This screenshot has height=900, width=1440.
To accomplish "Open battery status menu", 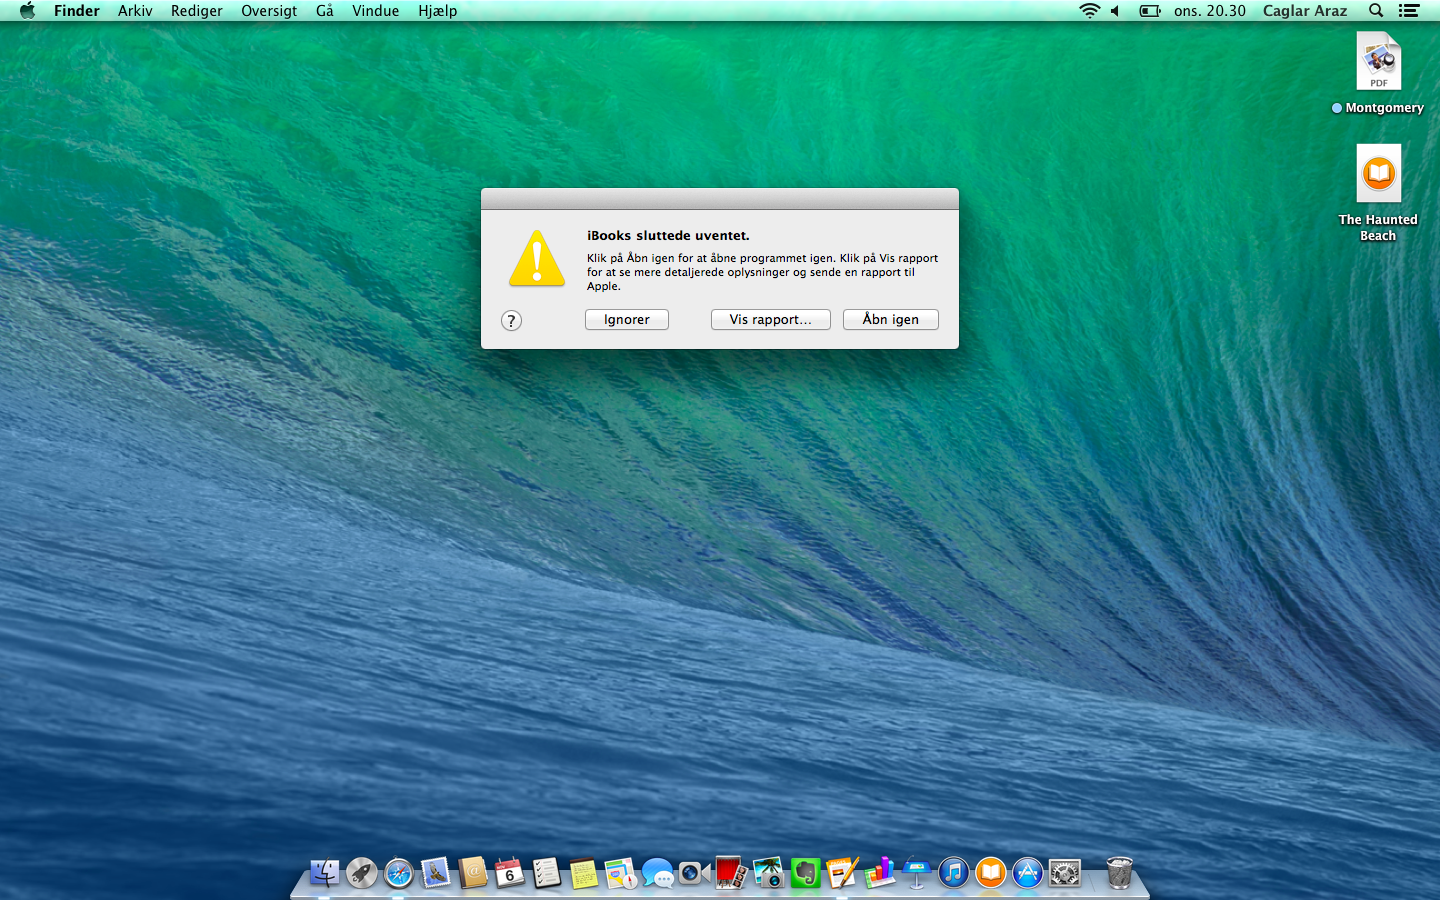I will [x=1150, y=11].
